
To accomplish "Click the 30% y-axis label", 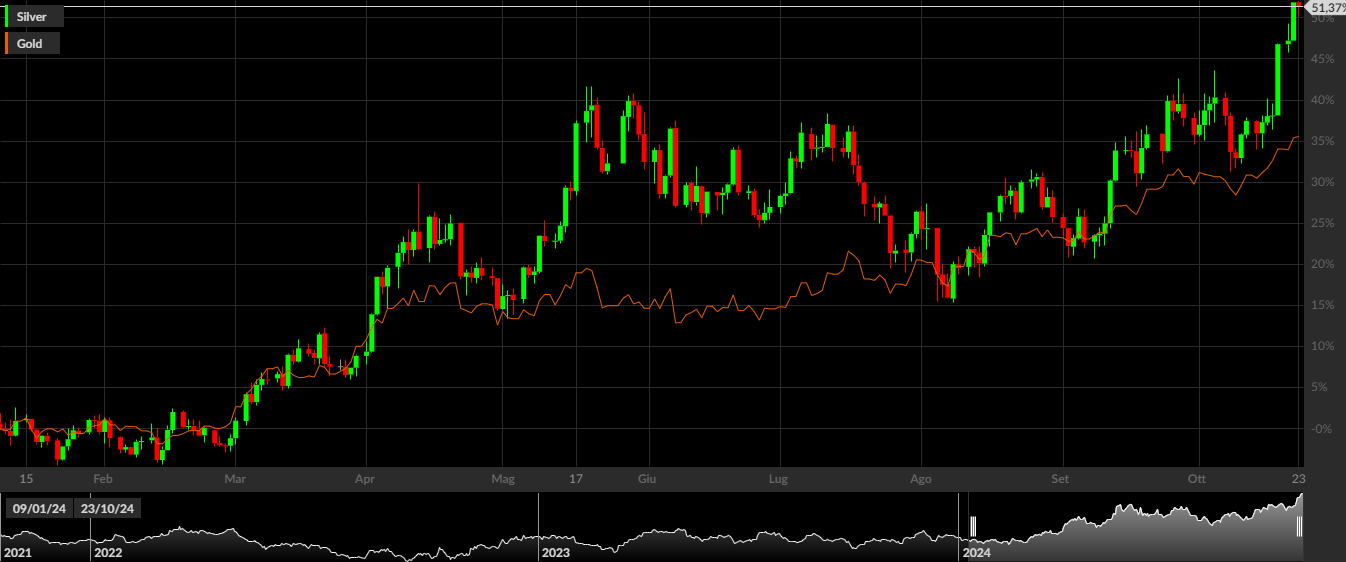I will click(1322, 182).
